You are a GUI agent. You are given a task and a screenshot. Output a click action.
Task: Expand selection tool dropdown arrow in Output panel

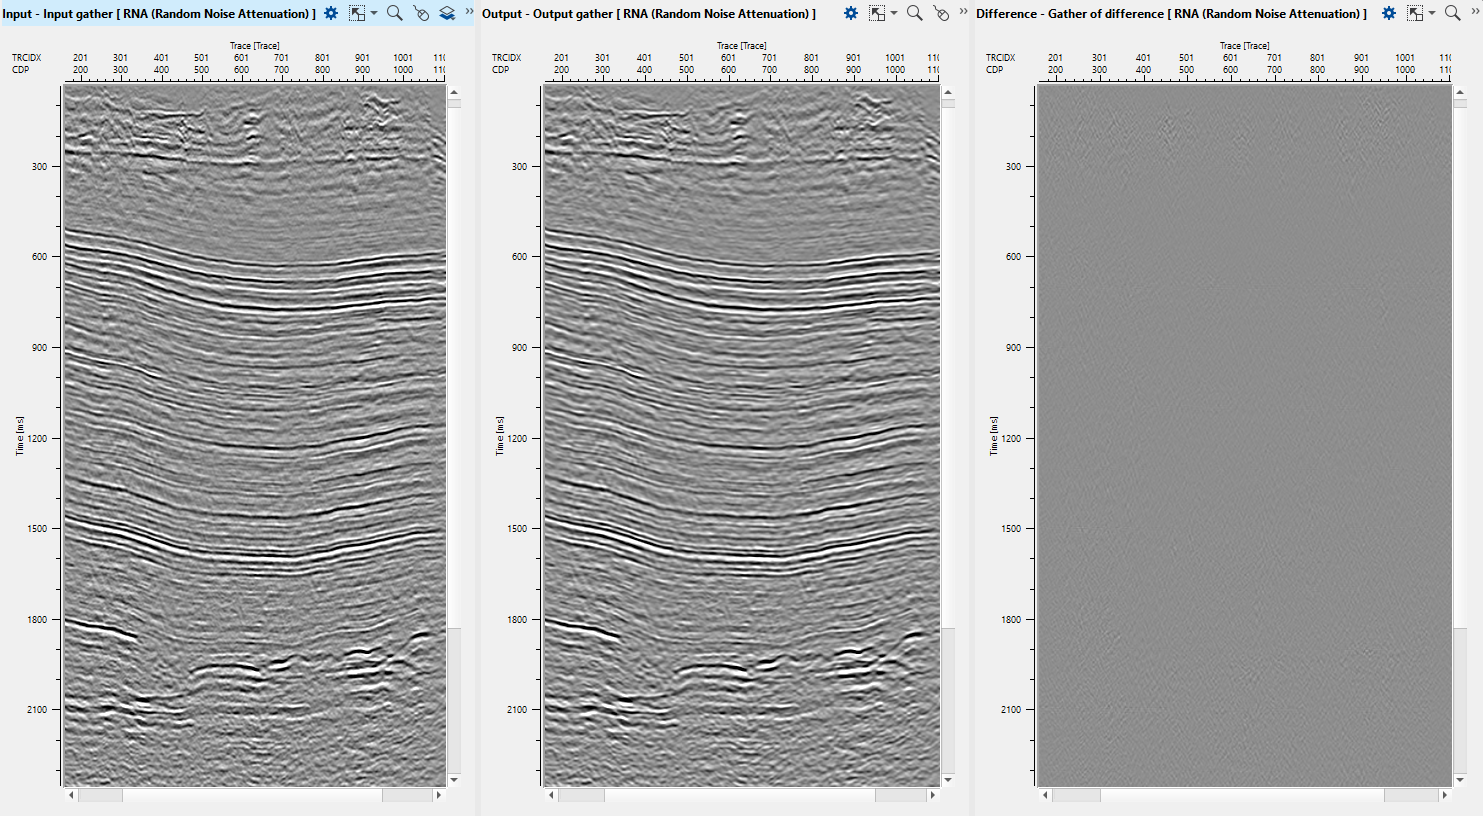(x=894, y=14)
